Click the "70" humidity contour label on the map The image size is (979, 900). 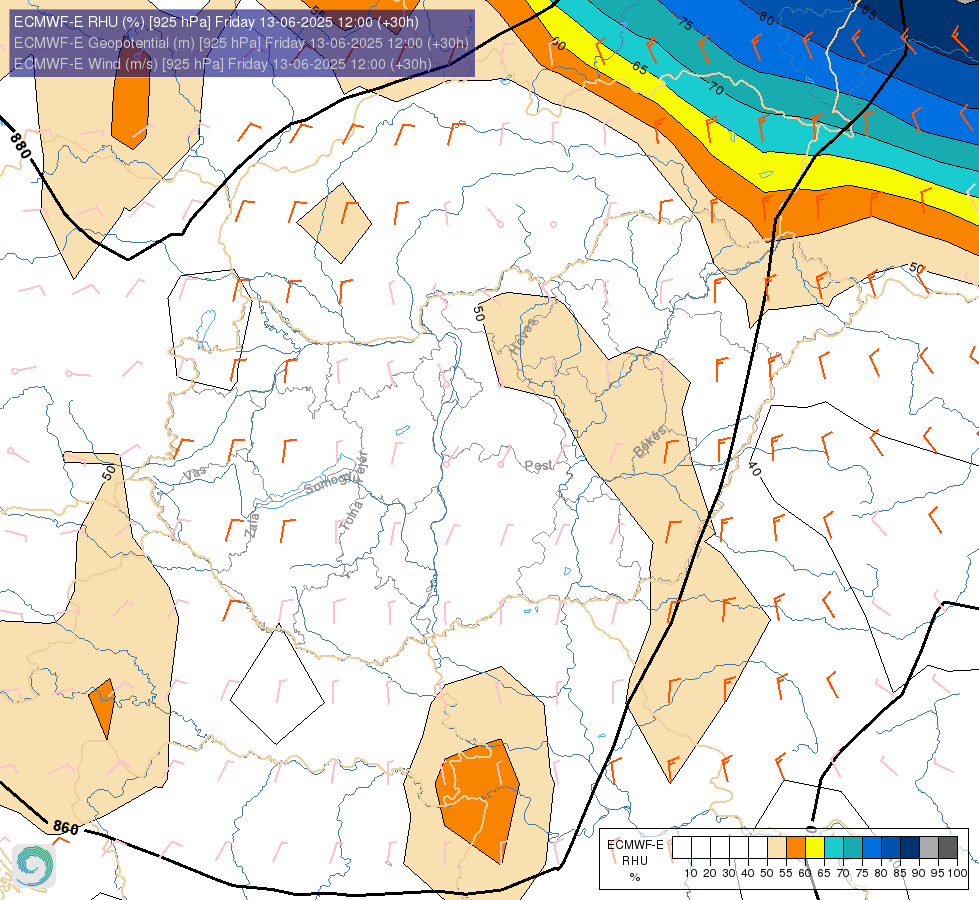(716, 89)
